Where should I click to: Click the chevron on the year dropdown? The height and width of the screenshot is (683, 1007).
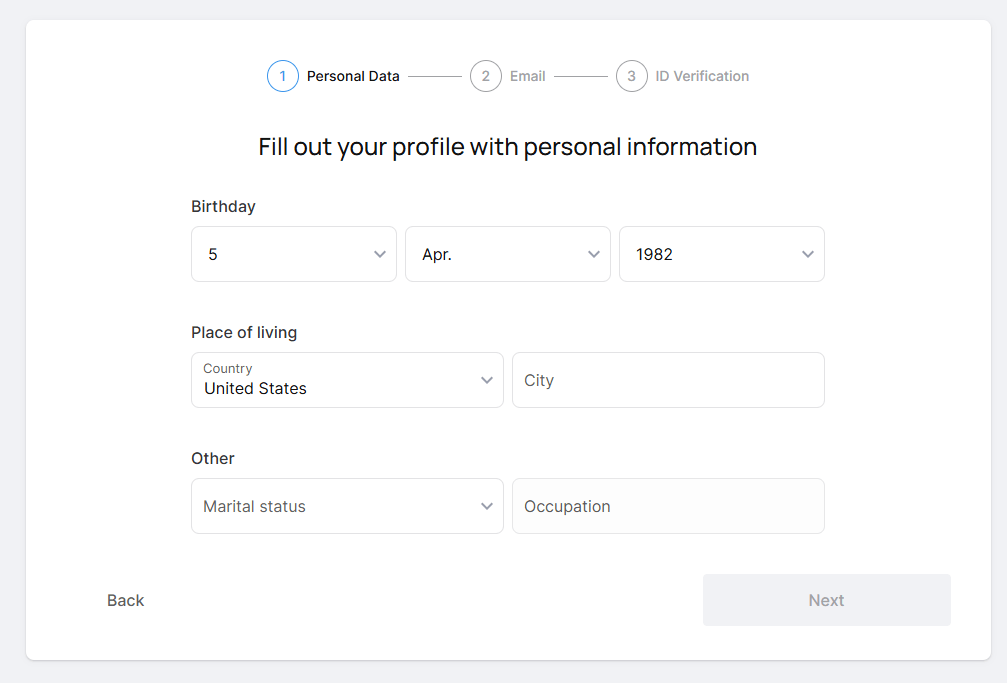click(x=808, y=254)
